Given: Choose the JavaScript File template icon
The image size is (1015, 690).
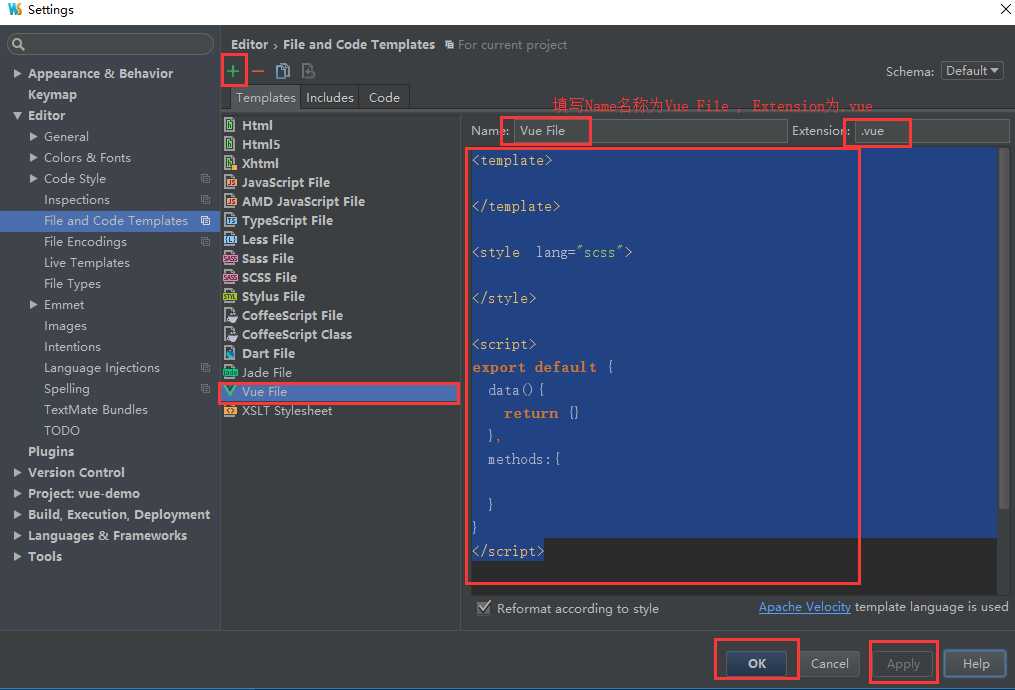Looking at the screenshot, I should [230, 182].
